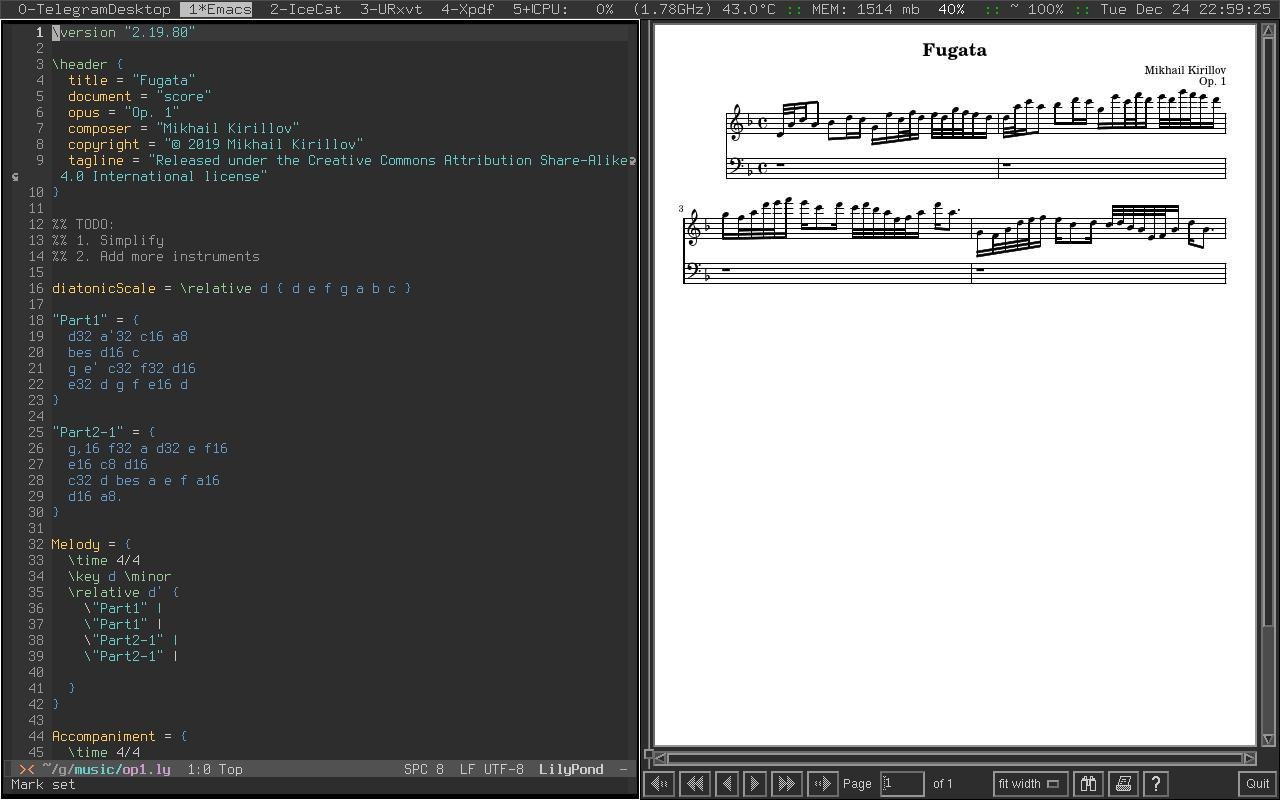Click the LilyPond major mode indicator

click(x=571, y=769)
